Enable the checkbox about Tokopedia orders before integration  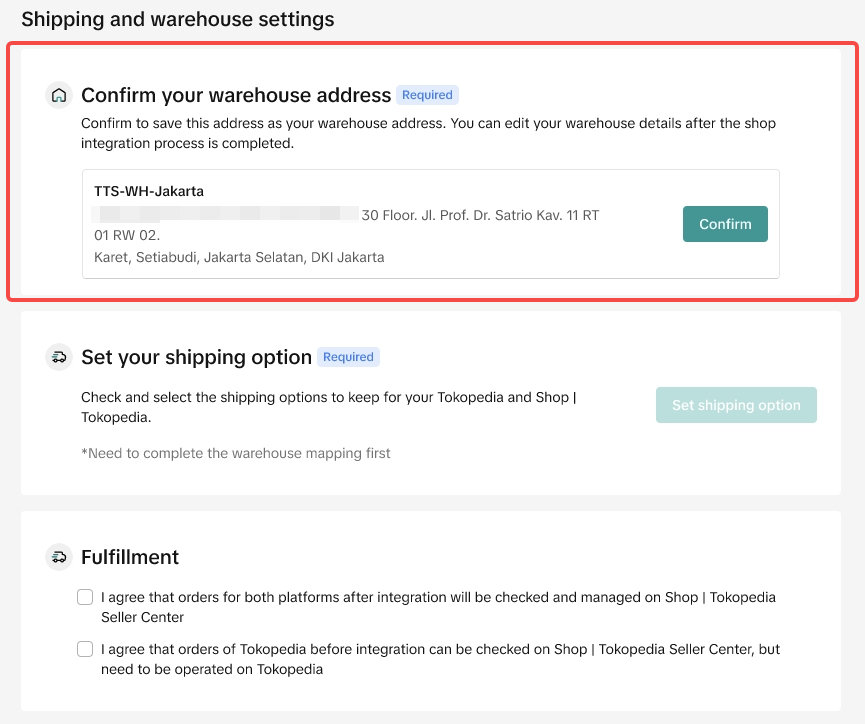(85, 649)
